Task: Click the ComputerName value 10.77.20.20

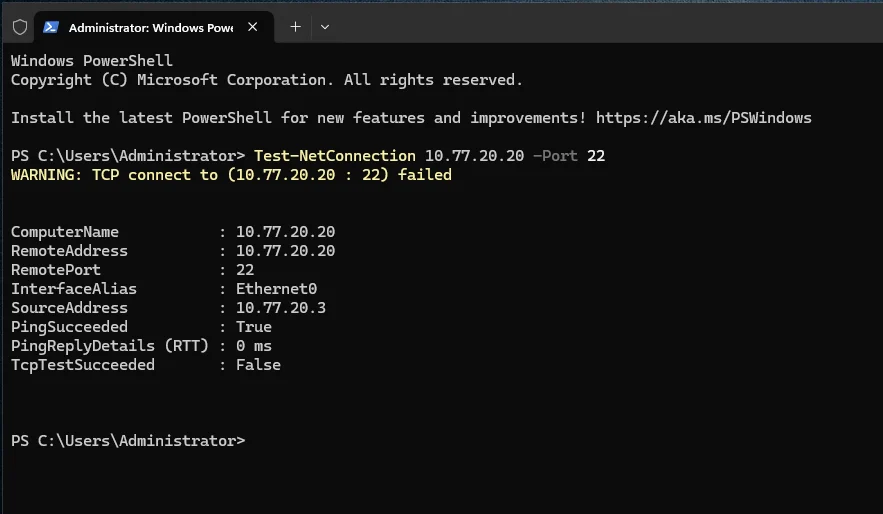Action: (285, 231)
